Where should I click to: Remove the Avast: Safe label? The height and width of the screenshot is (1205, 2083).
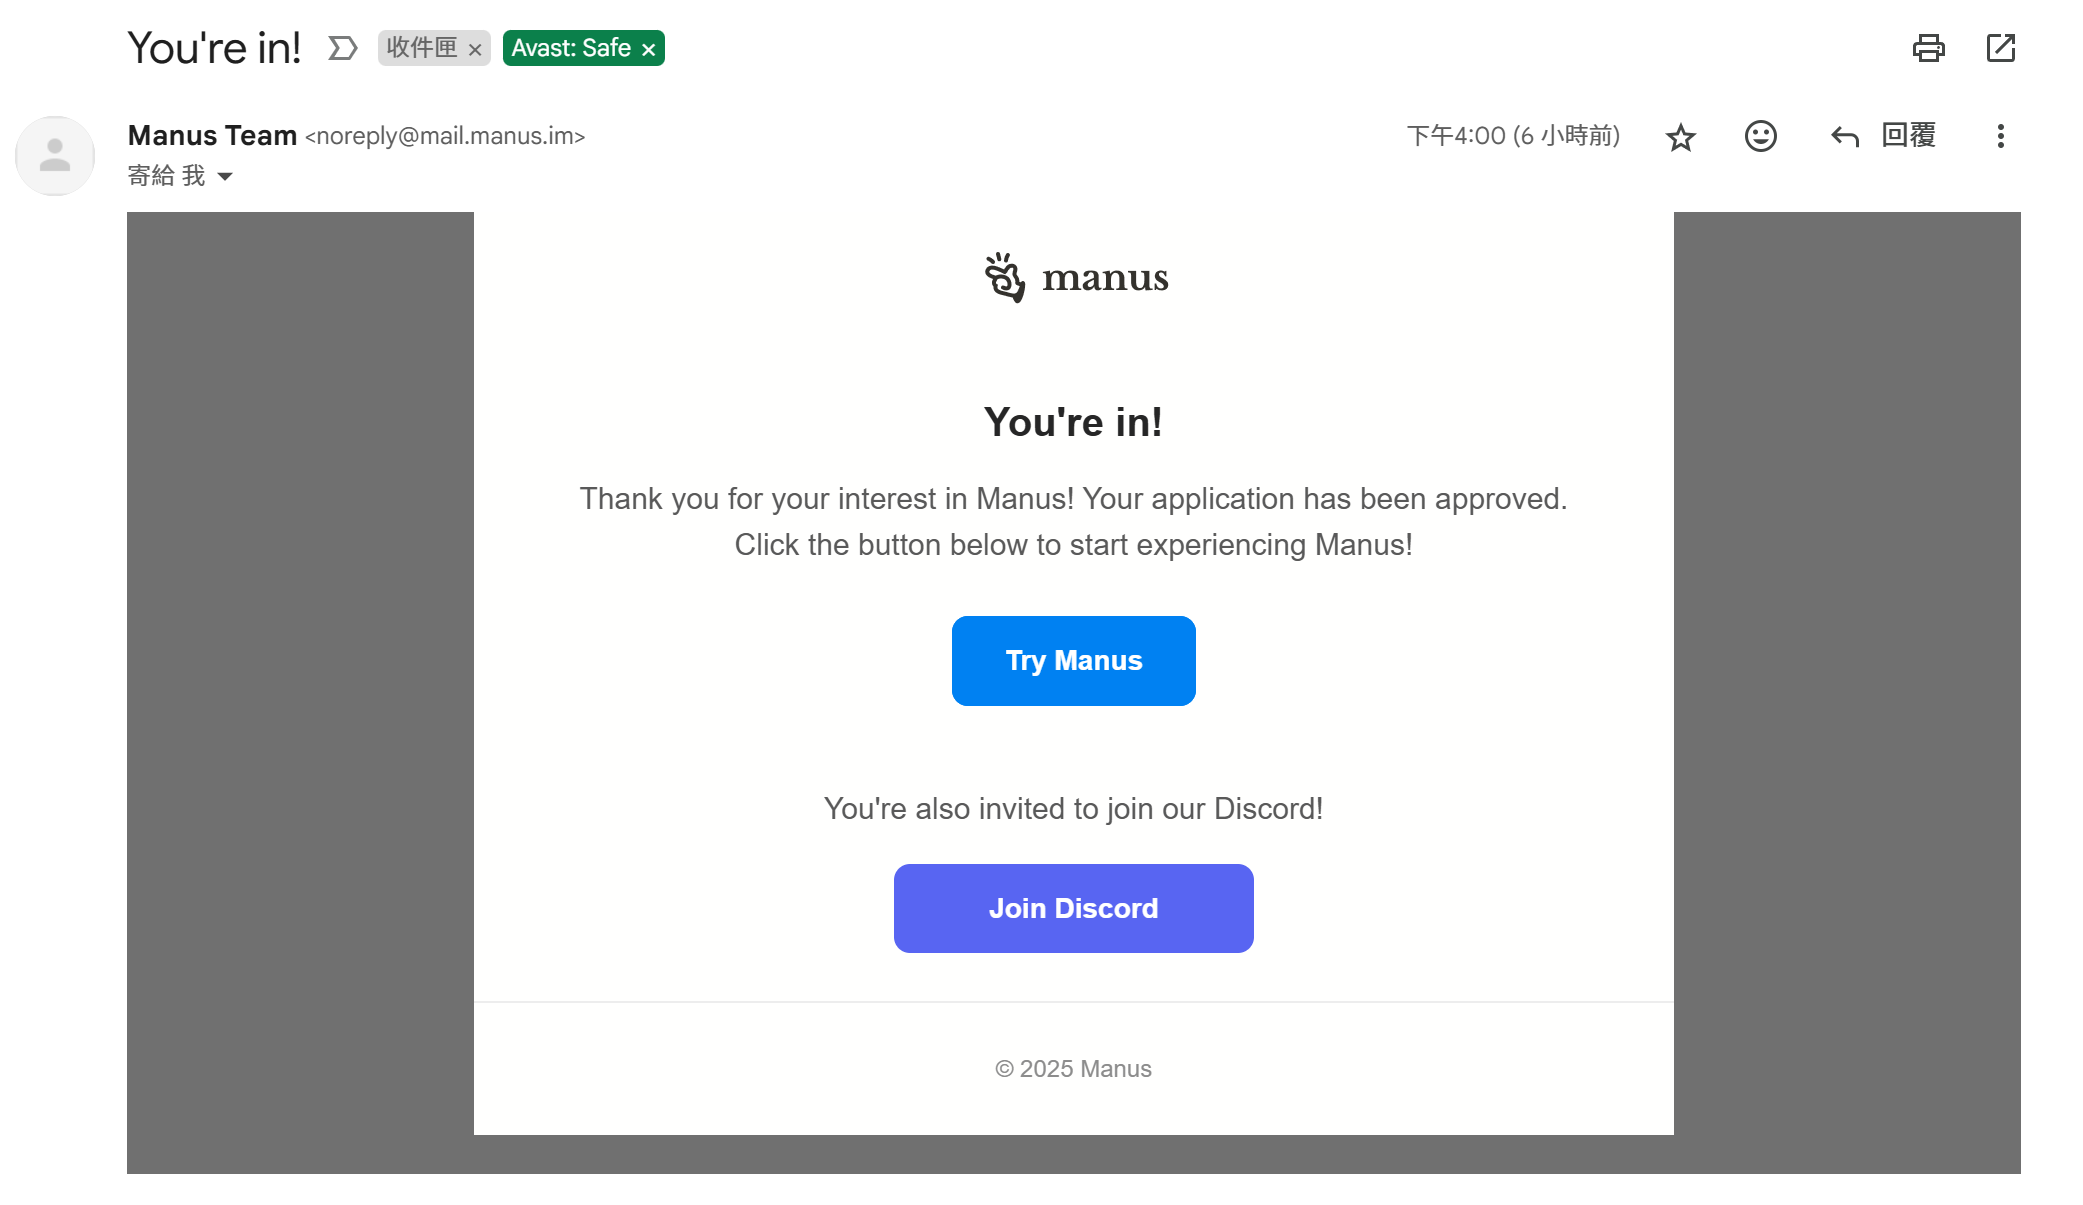click(649, 49)
